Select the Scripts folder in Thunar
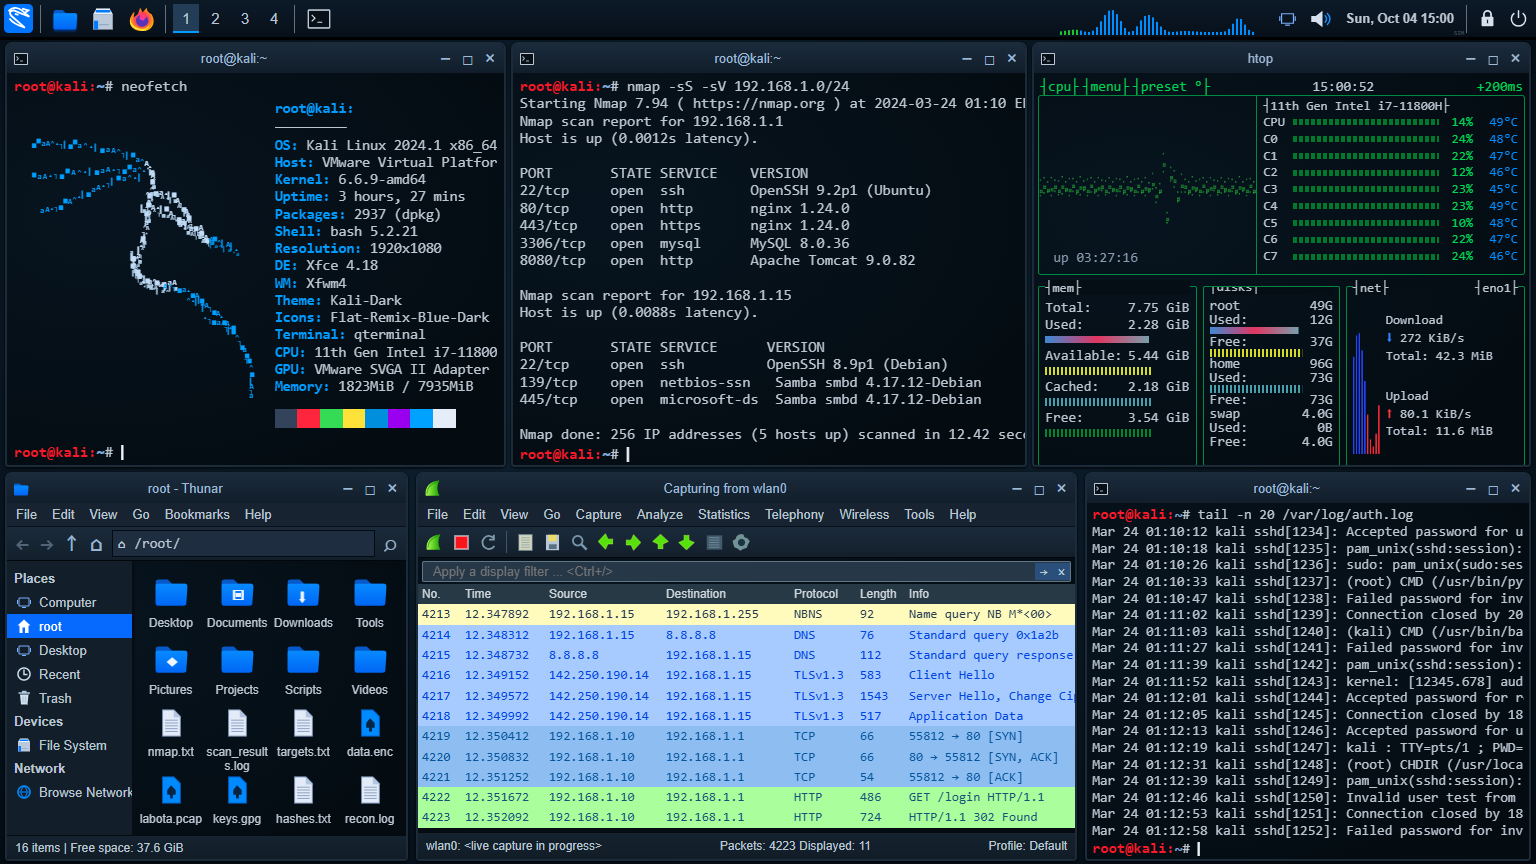 [x=303, y=671]
